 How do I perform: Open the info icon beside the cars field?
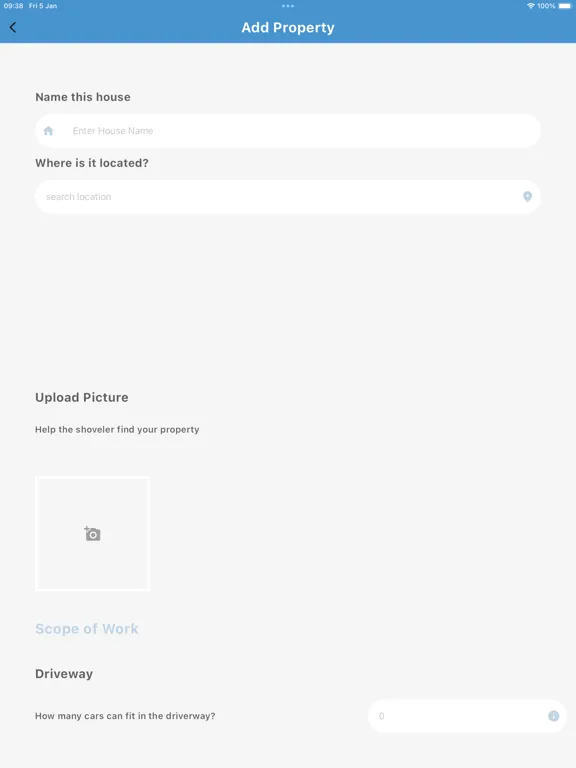553,716
